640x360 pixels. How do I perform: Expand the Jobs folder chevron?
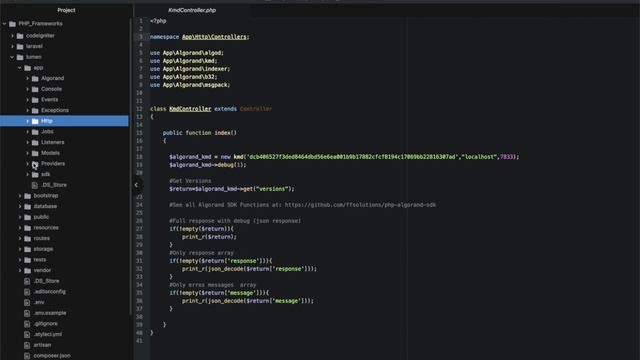pos(27,132)
